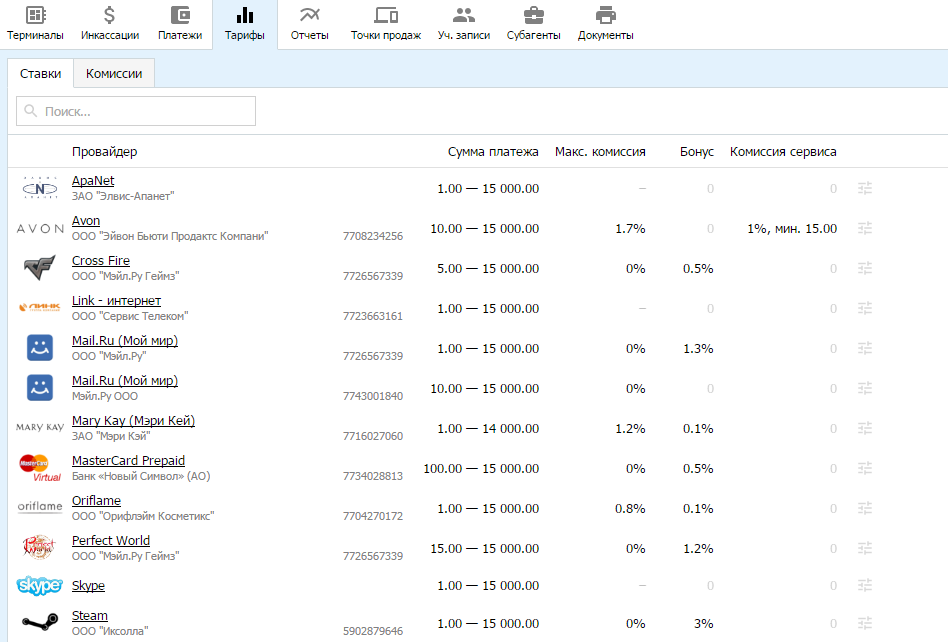Viewport: 948px width, 642px height.
Task: Click the Mary Kay logo
Action: pyautogui.click(x=40, y=427)
